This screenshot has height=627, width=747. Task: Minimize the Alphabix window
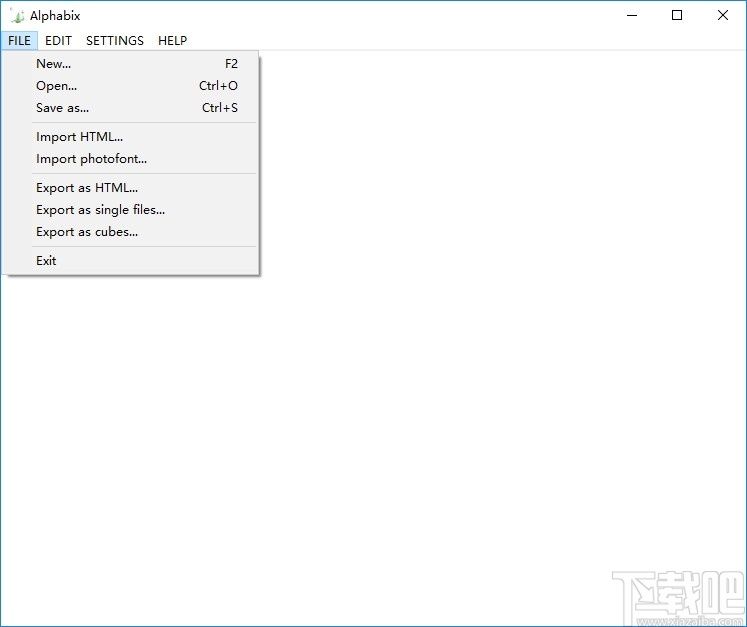pyautogui.click(x=632, y=15)
